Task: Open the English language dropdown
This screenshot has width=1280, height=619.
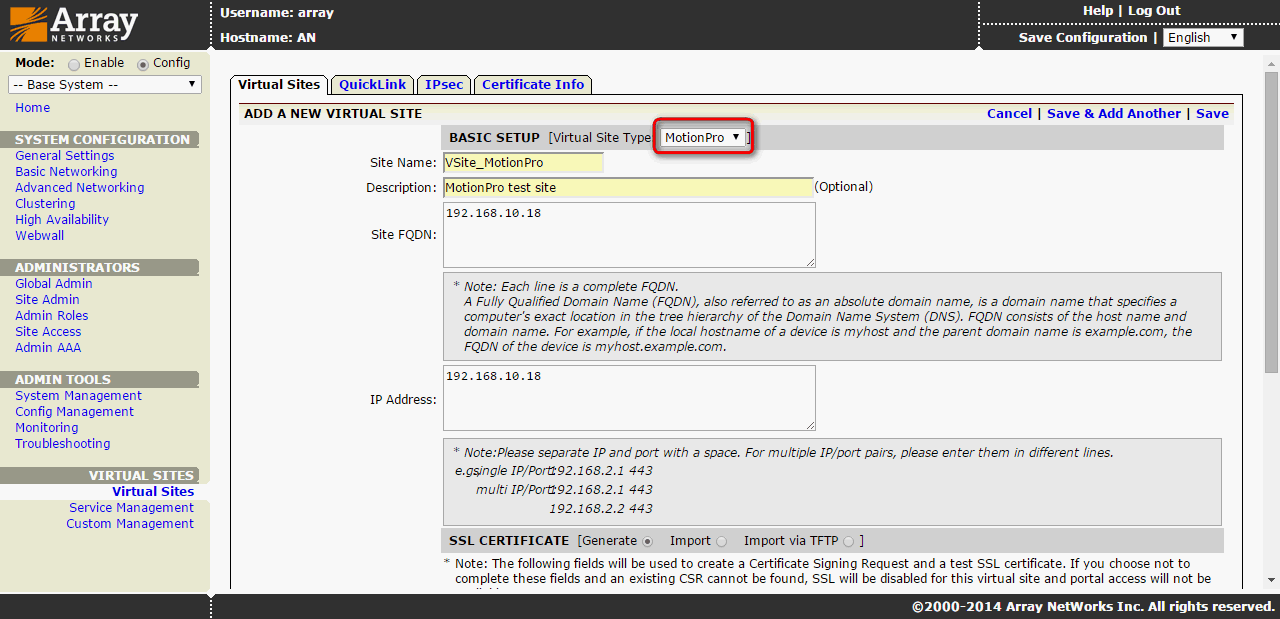Action: coord(1203,38)
